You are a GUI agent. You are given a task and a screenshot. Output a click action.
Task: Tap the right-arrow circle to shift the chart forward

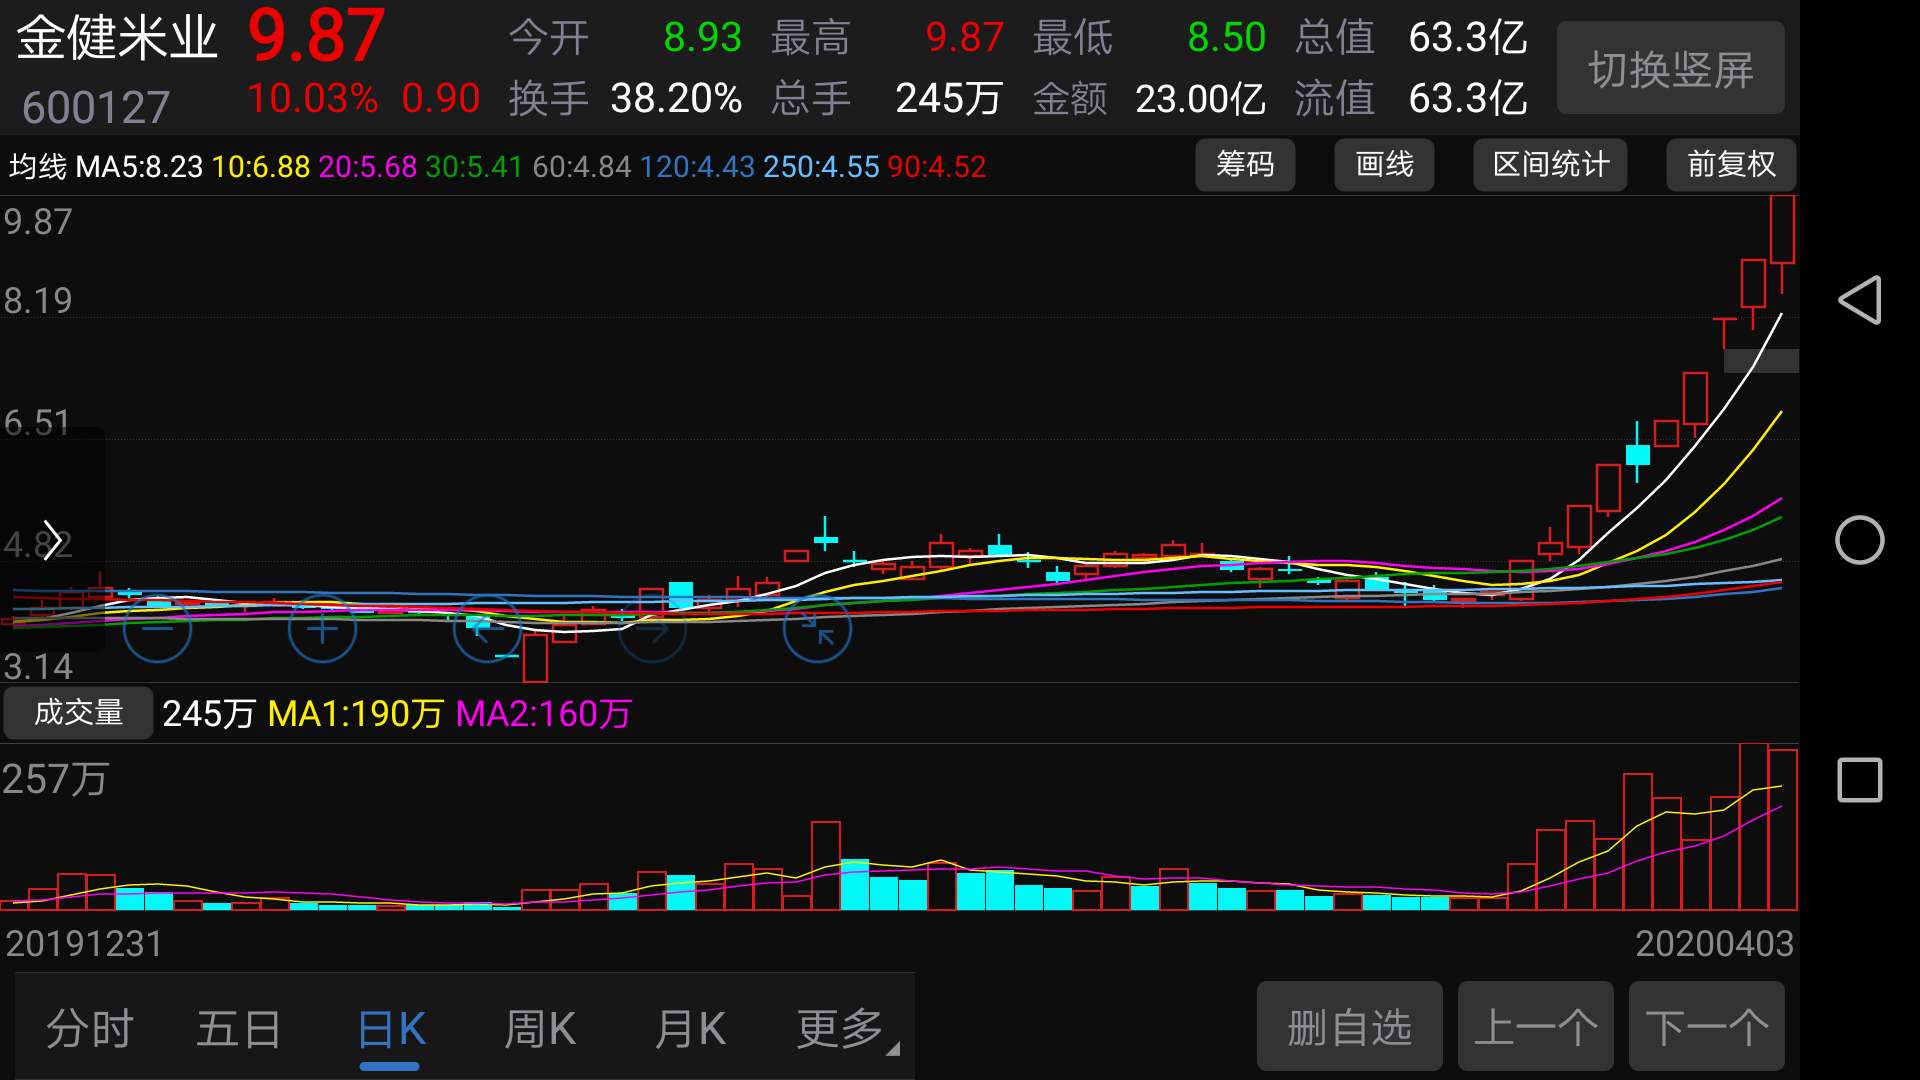click(x=652, y=628)
